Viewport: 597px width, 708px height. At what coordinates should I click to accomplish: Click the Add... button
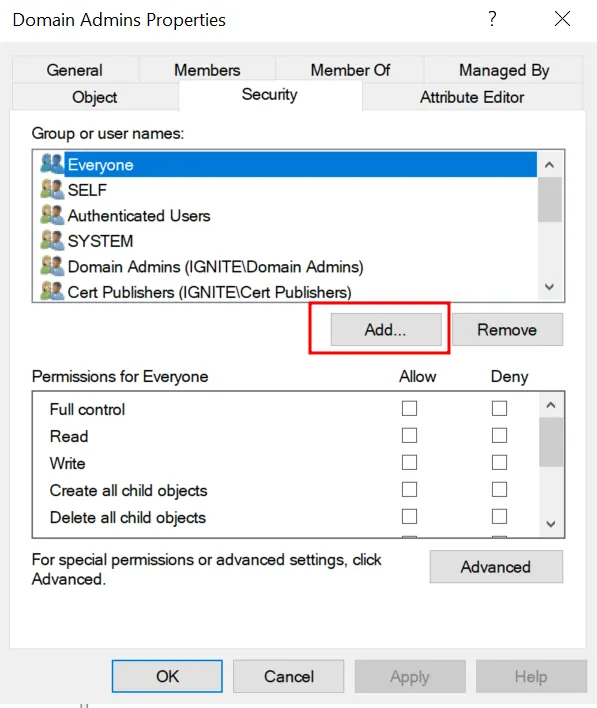coord(386,330)
